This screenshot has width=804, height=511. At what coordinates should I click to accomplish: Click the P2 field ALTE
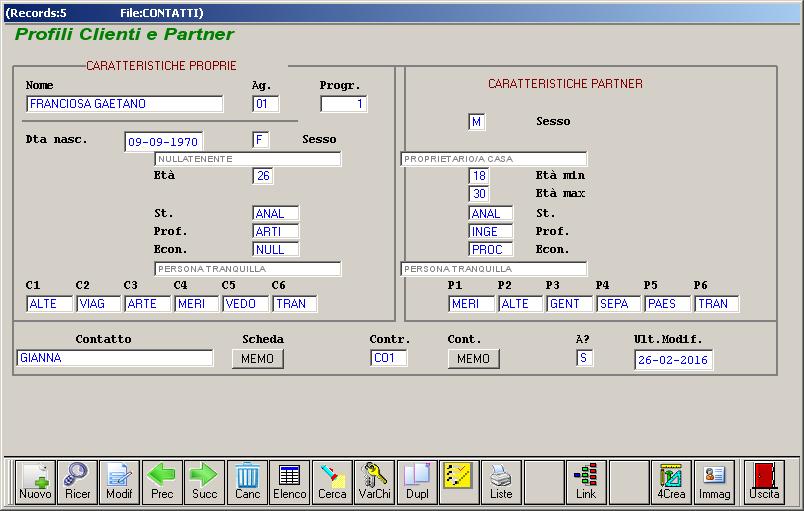tap(520, 304)
